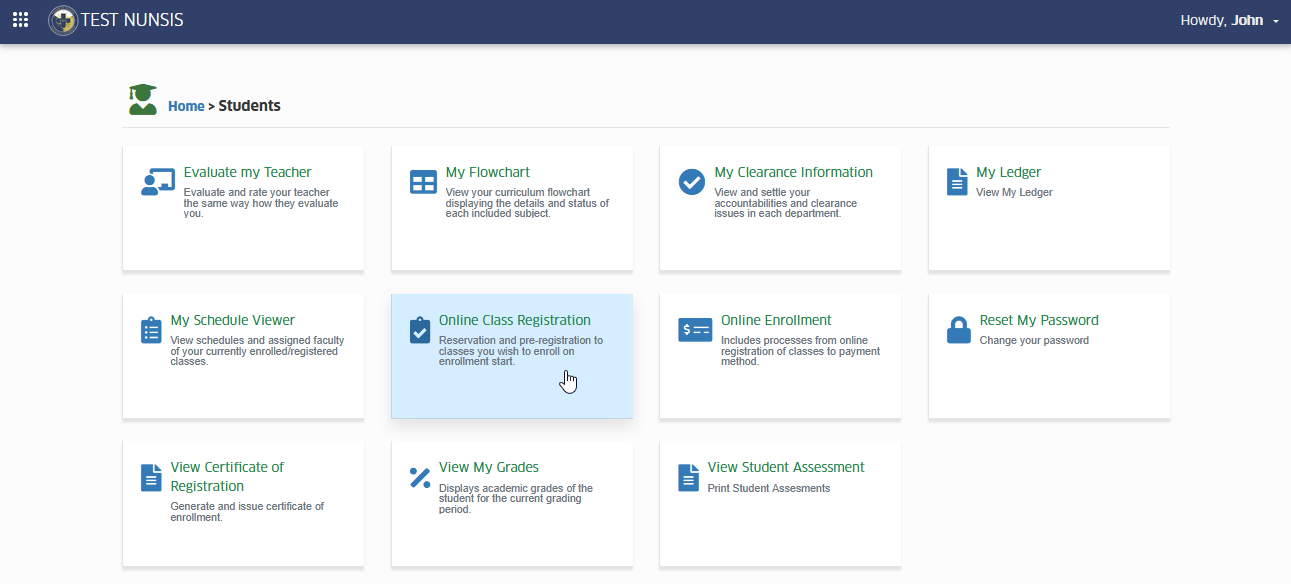Click 'Displays academic grades' description text
Viewport: 1291px width, 584px height.
click(x=516, y=498)
